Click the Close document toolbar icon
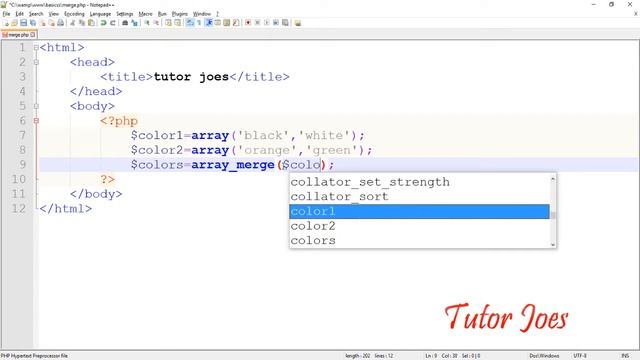 pyautogui.click(x=42, y=23)
